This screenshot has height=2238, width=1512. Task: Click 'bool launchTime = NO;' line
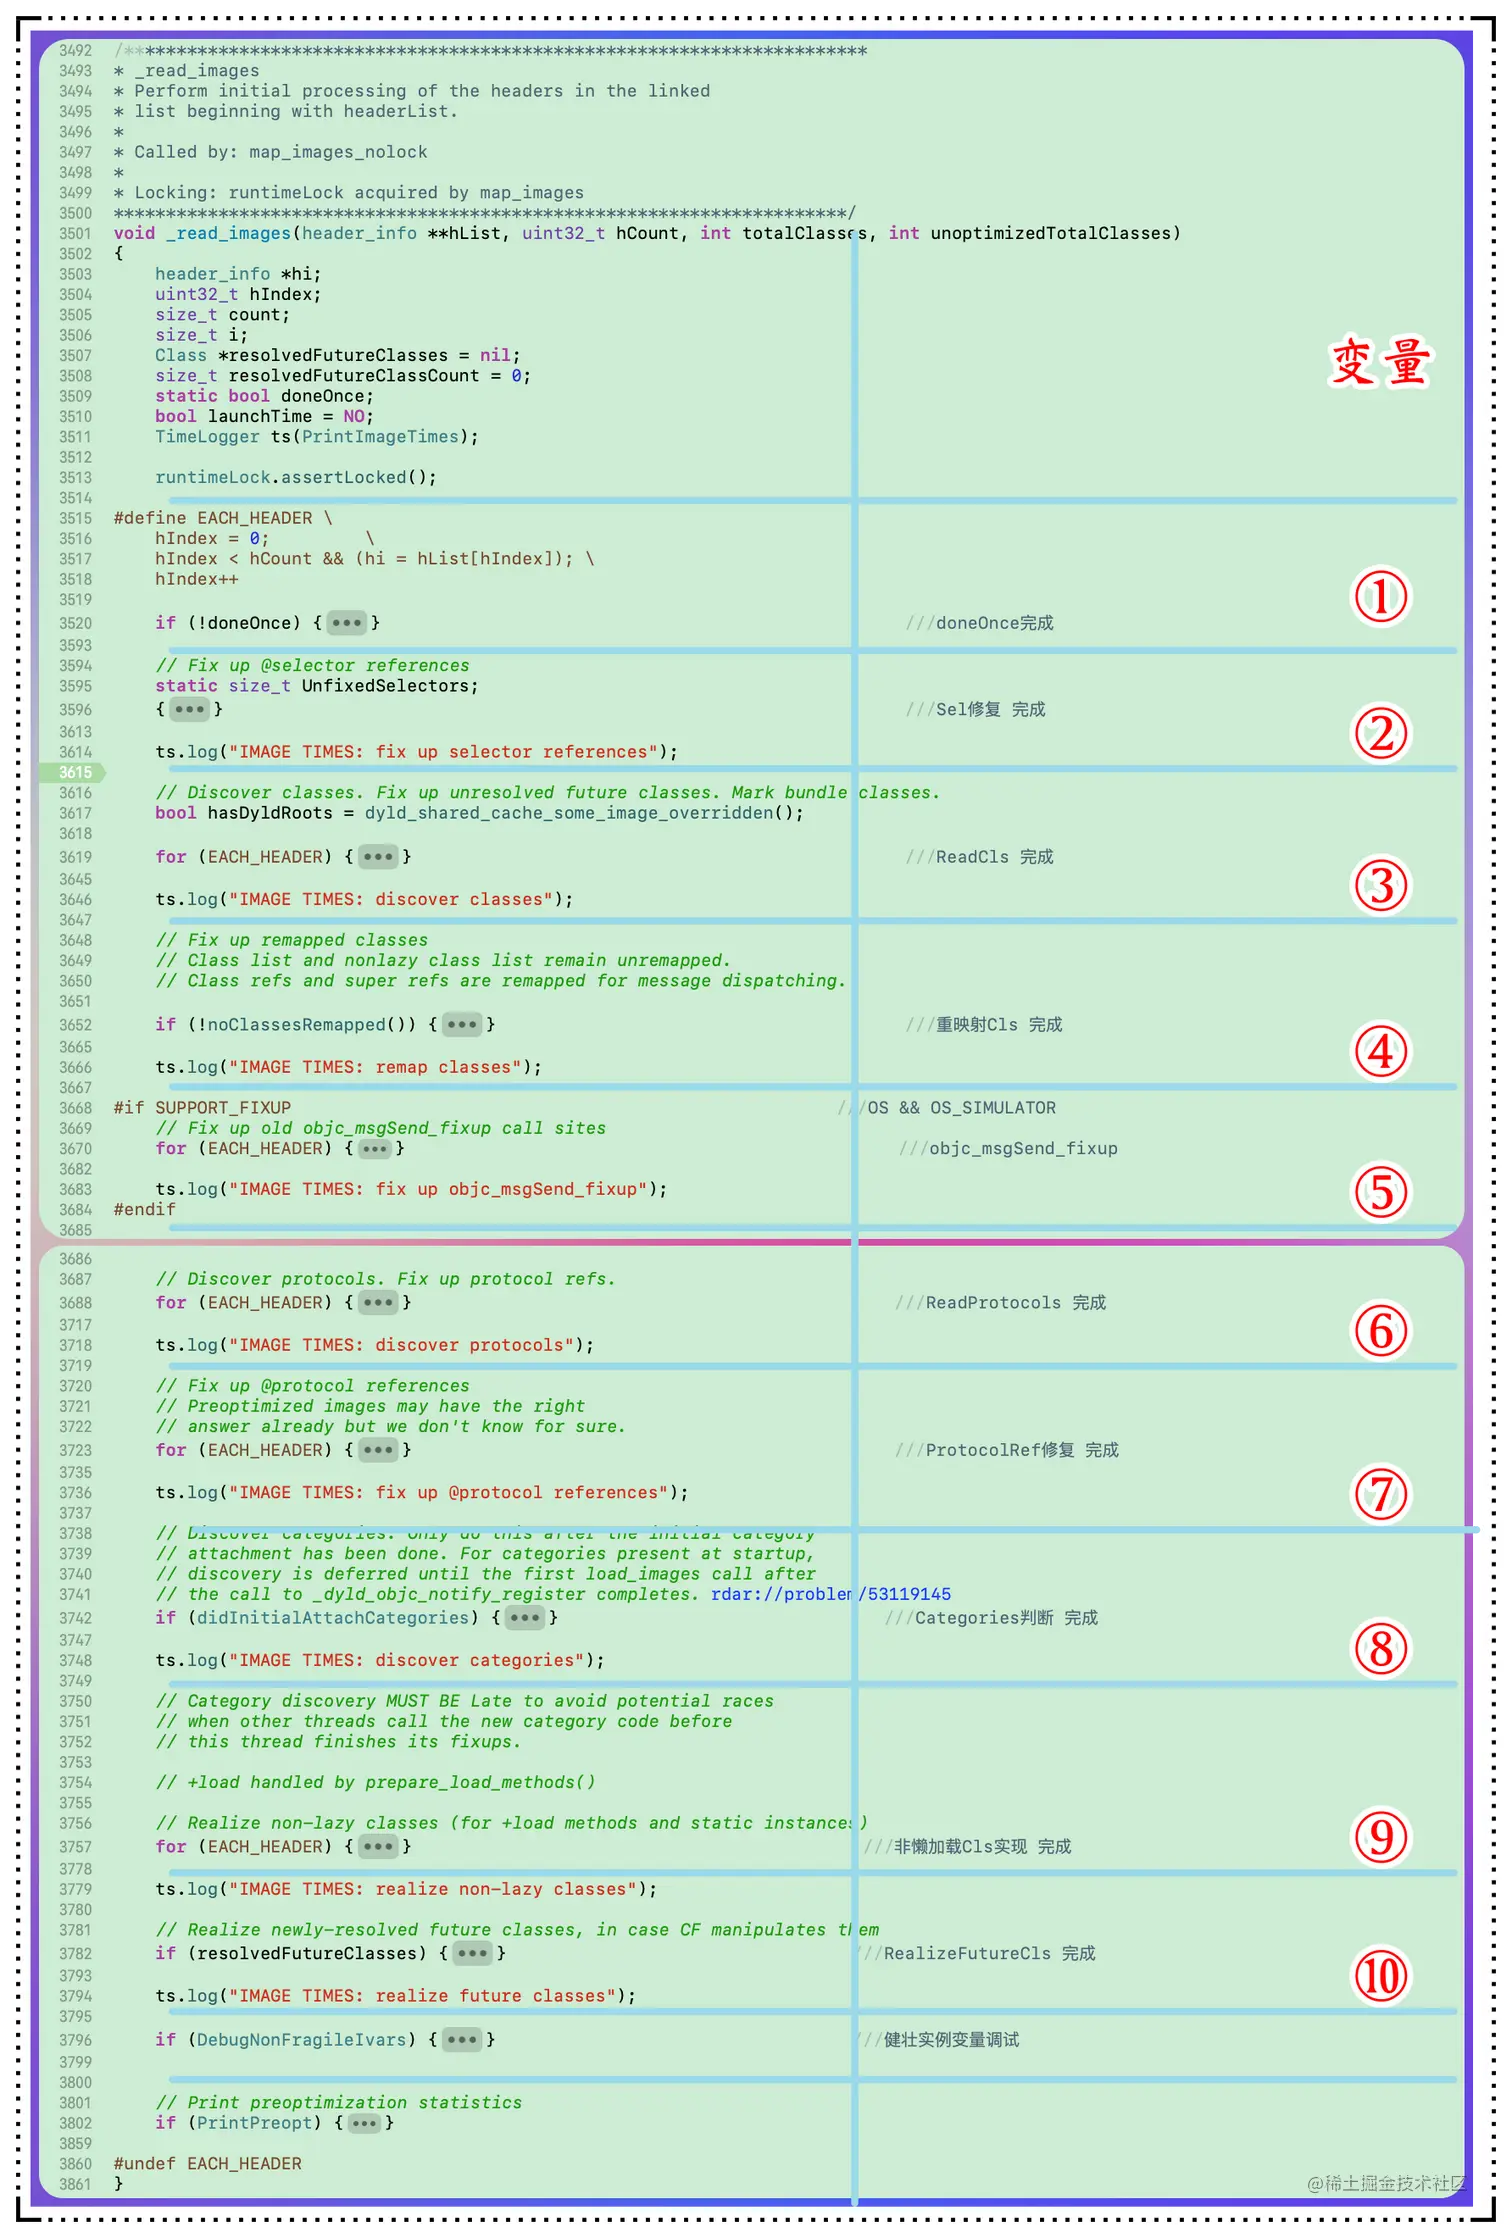(x=264, y=417)
